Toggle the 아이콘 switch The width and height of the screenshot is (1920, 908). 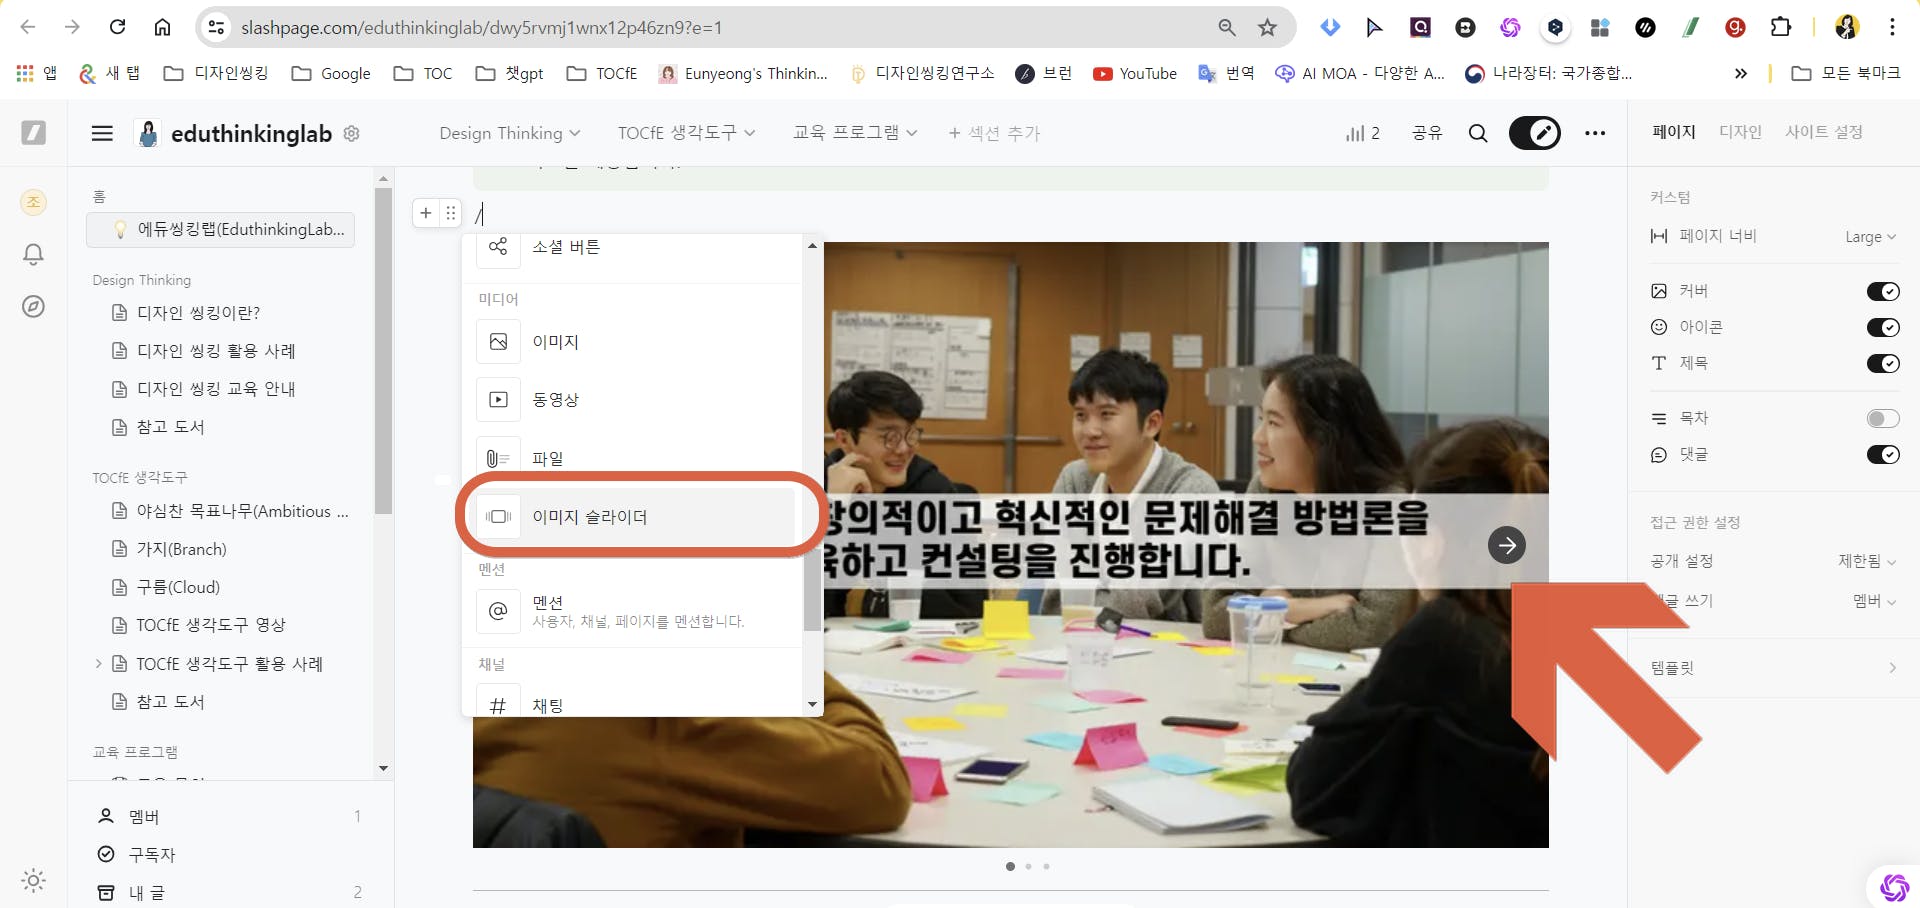pyautogui.click(x=1883, y=327)
